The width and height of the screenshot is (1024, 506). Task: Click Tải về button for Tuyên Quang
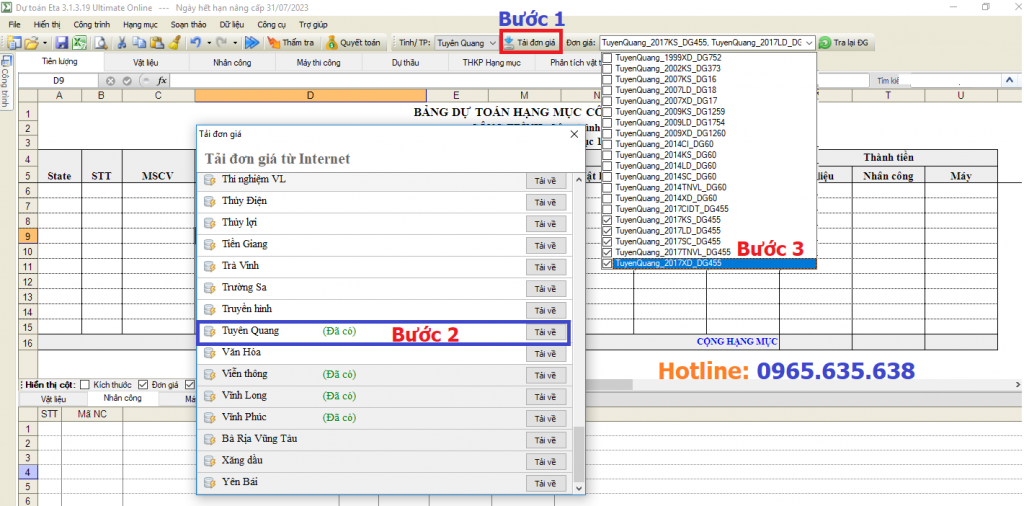[545, 332]
